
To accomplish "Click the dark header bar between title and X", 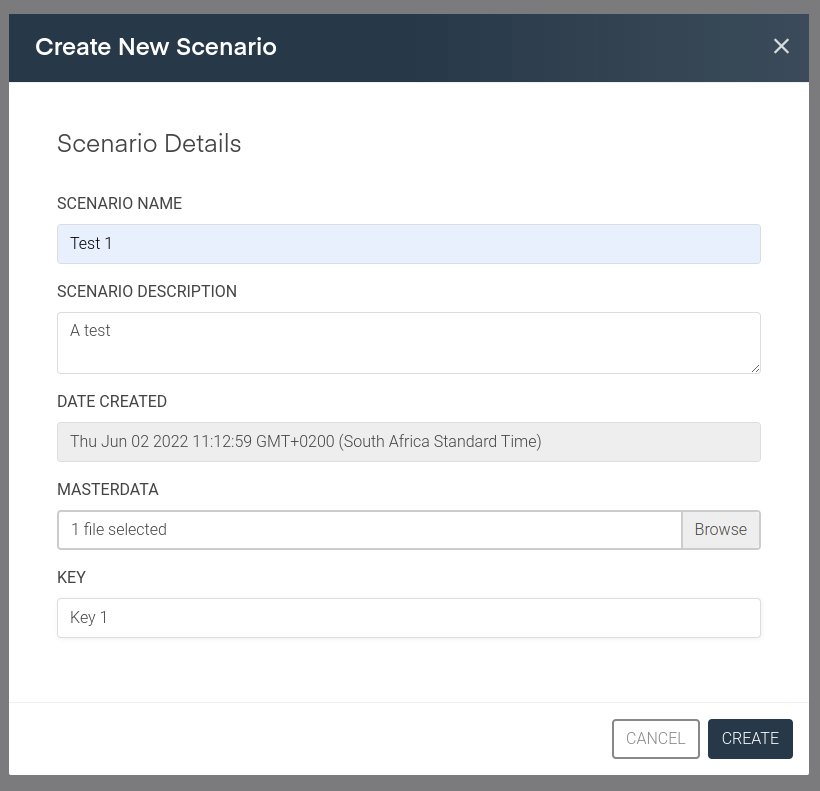I will (x=520, y=47).
